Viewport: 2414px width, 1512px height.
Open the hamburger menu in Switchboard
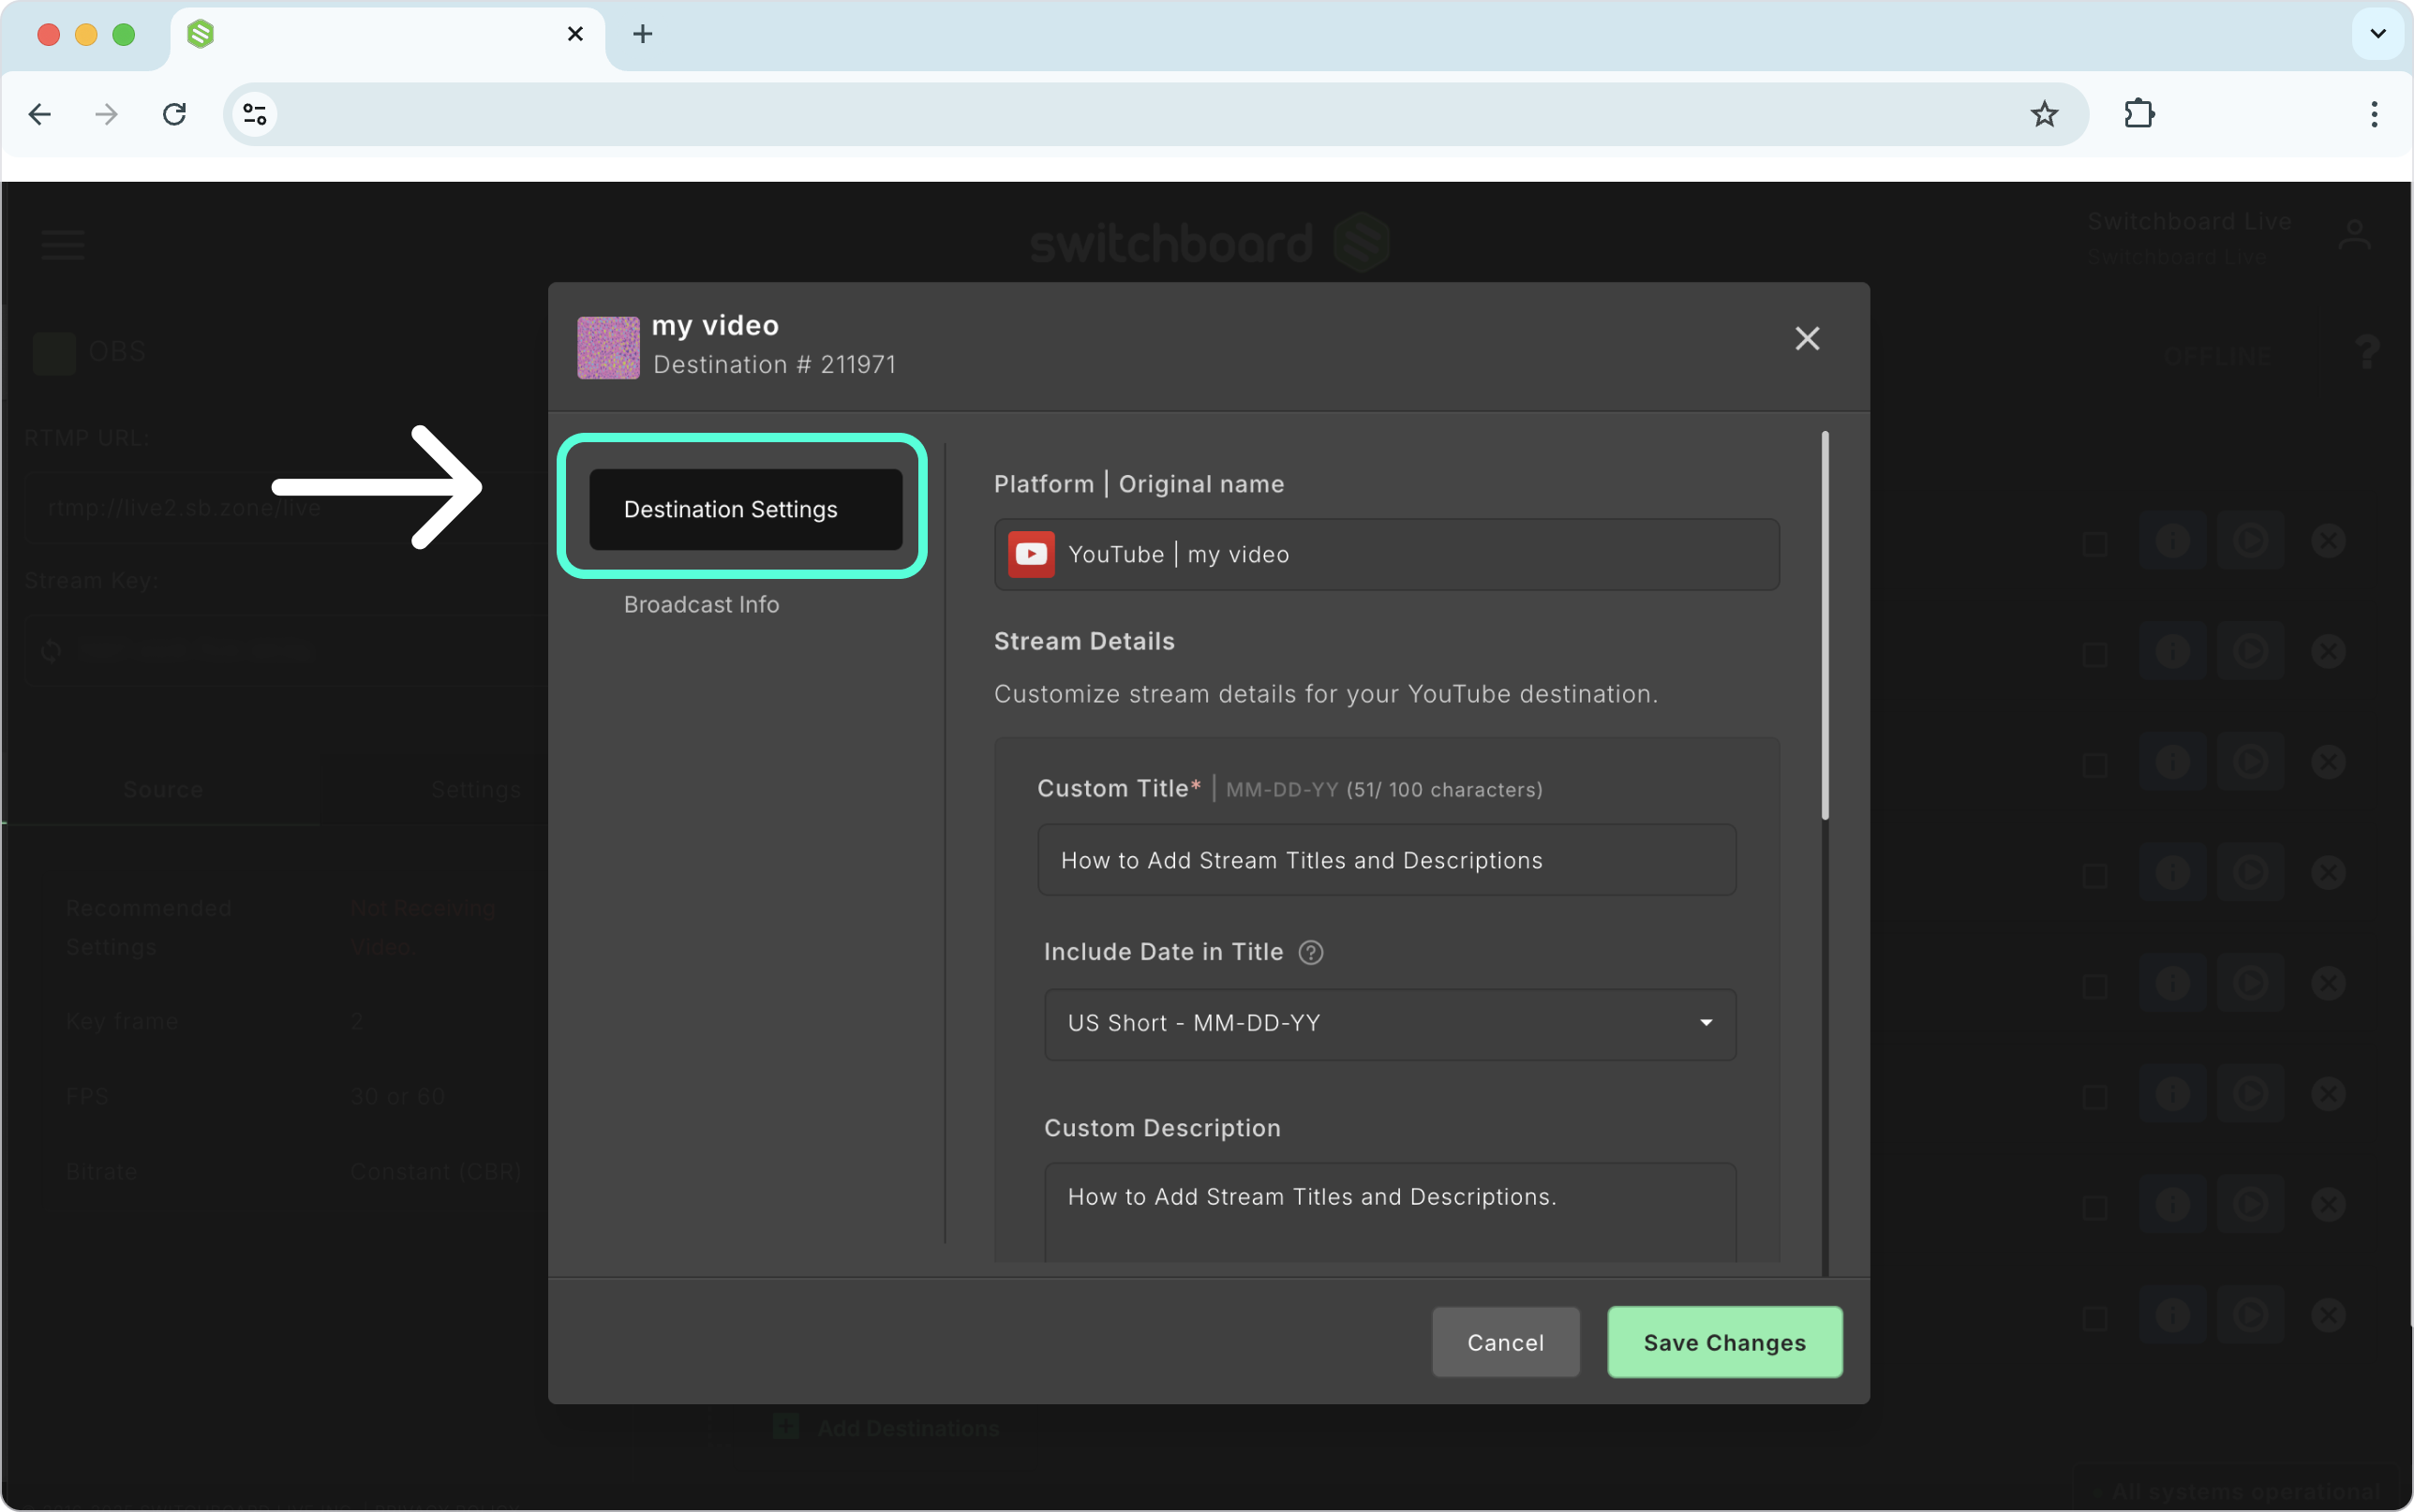(63, 244)
